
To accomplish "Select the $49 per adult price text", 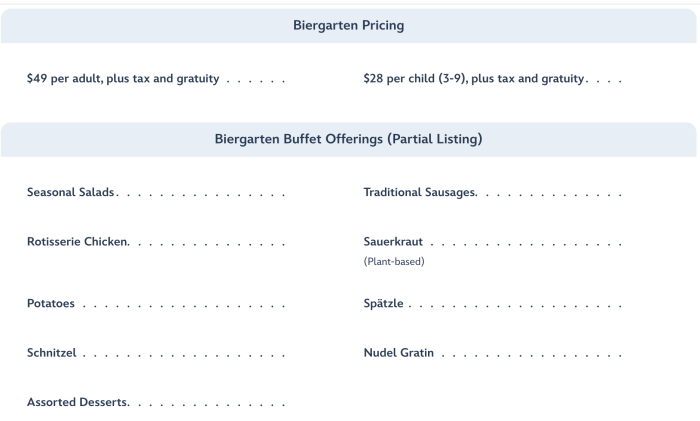I will tap(122, 79).
